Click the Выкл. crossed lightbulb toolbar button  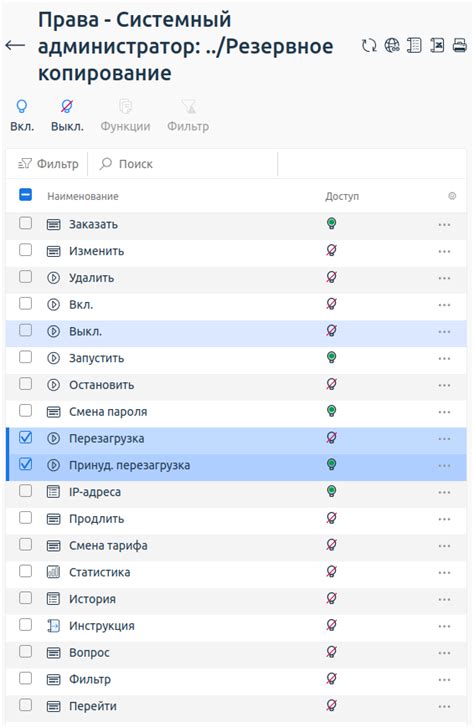click(67, 115)
